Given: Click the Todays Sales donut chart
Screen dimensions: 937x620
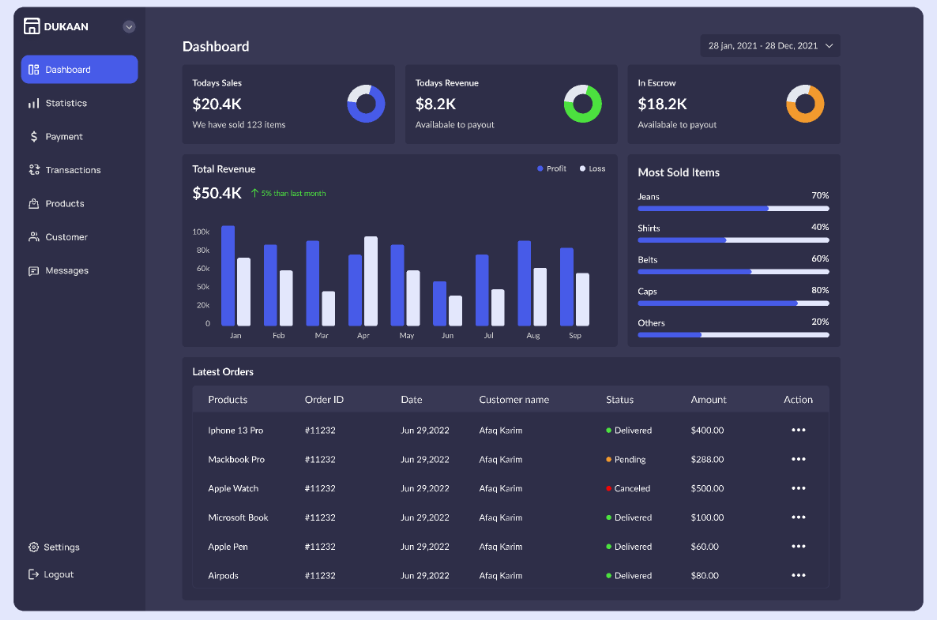Looking at the screenshot, I should tap(366, 104).
